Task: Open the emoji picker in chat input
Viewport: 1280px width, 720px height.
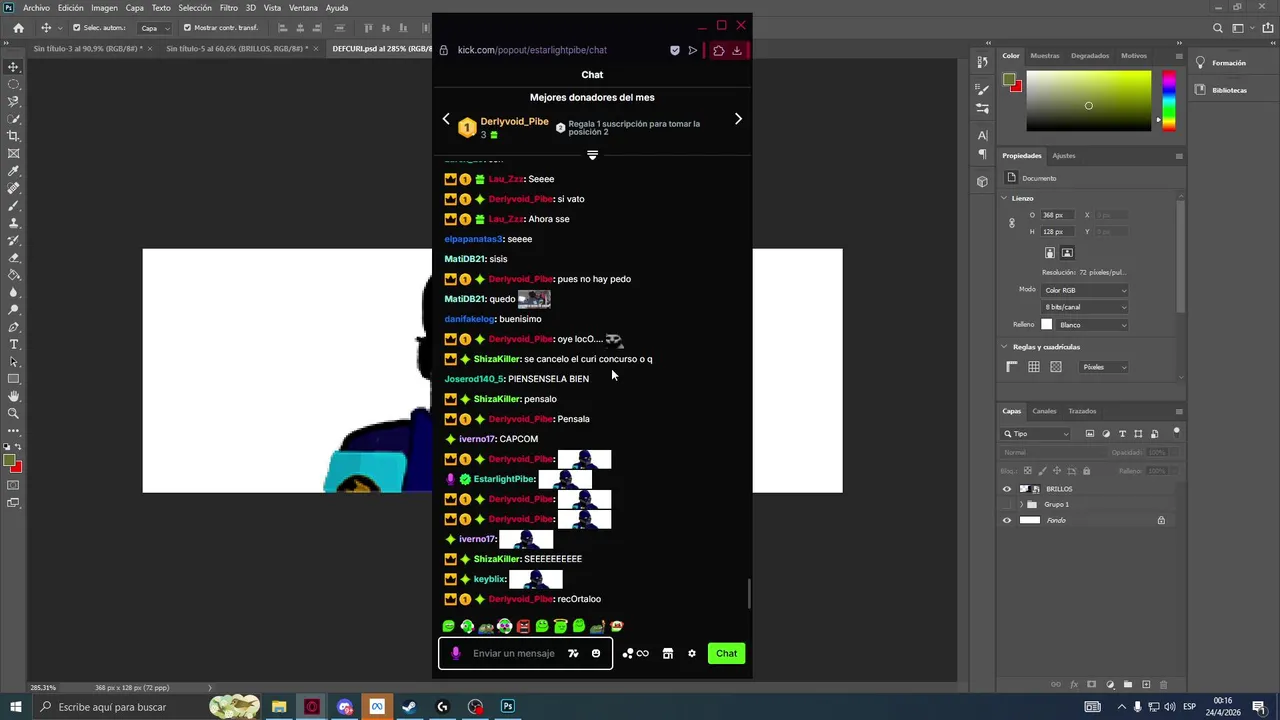Action: coord(595,653)
